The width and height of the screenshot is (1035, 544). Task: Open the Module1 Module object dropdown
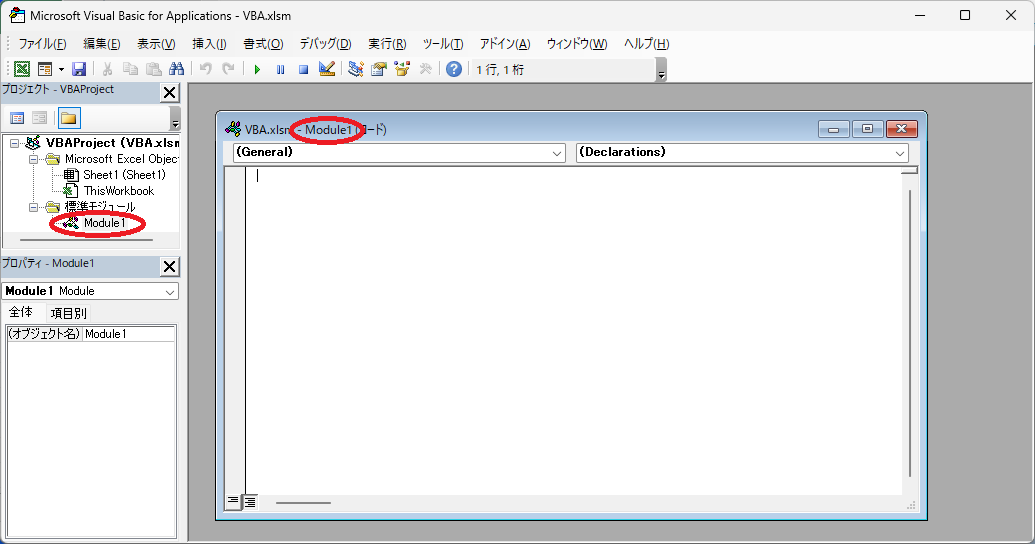[x=170, y=291]
